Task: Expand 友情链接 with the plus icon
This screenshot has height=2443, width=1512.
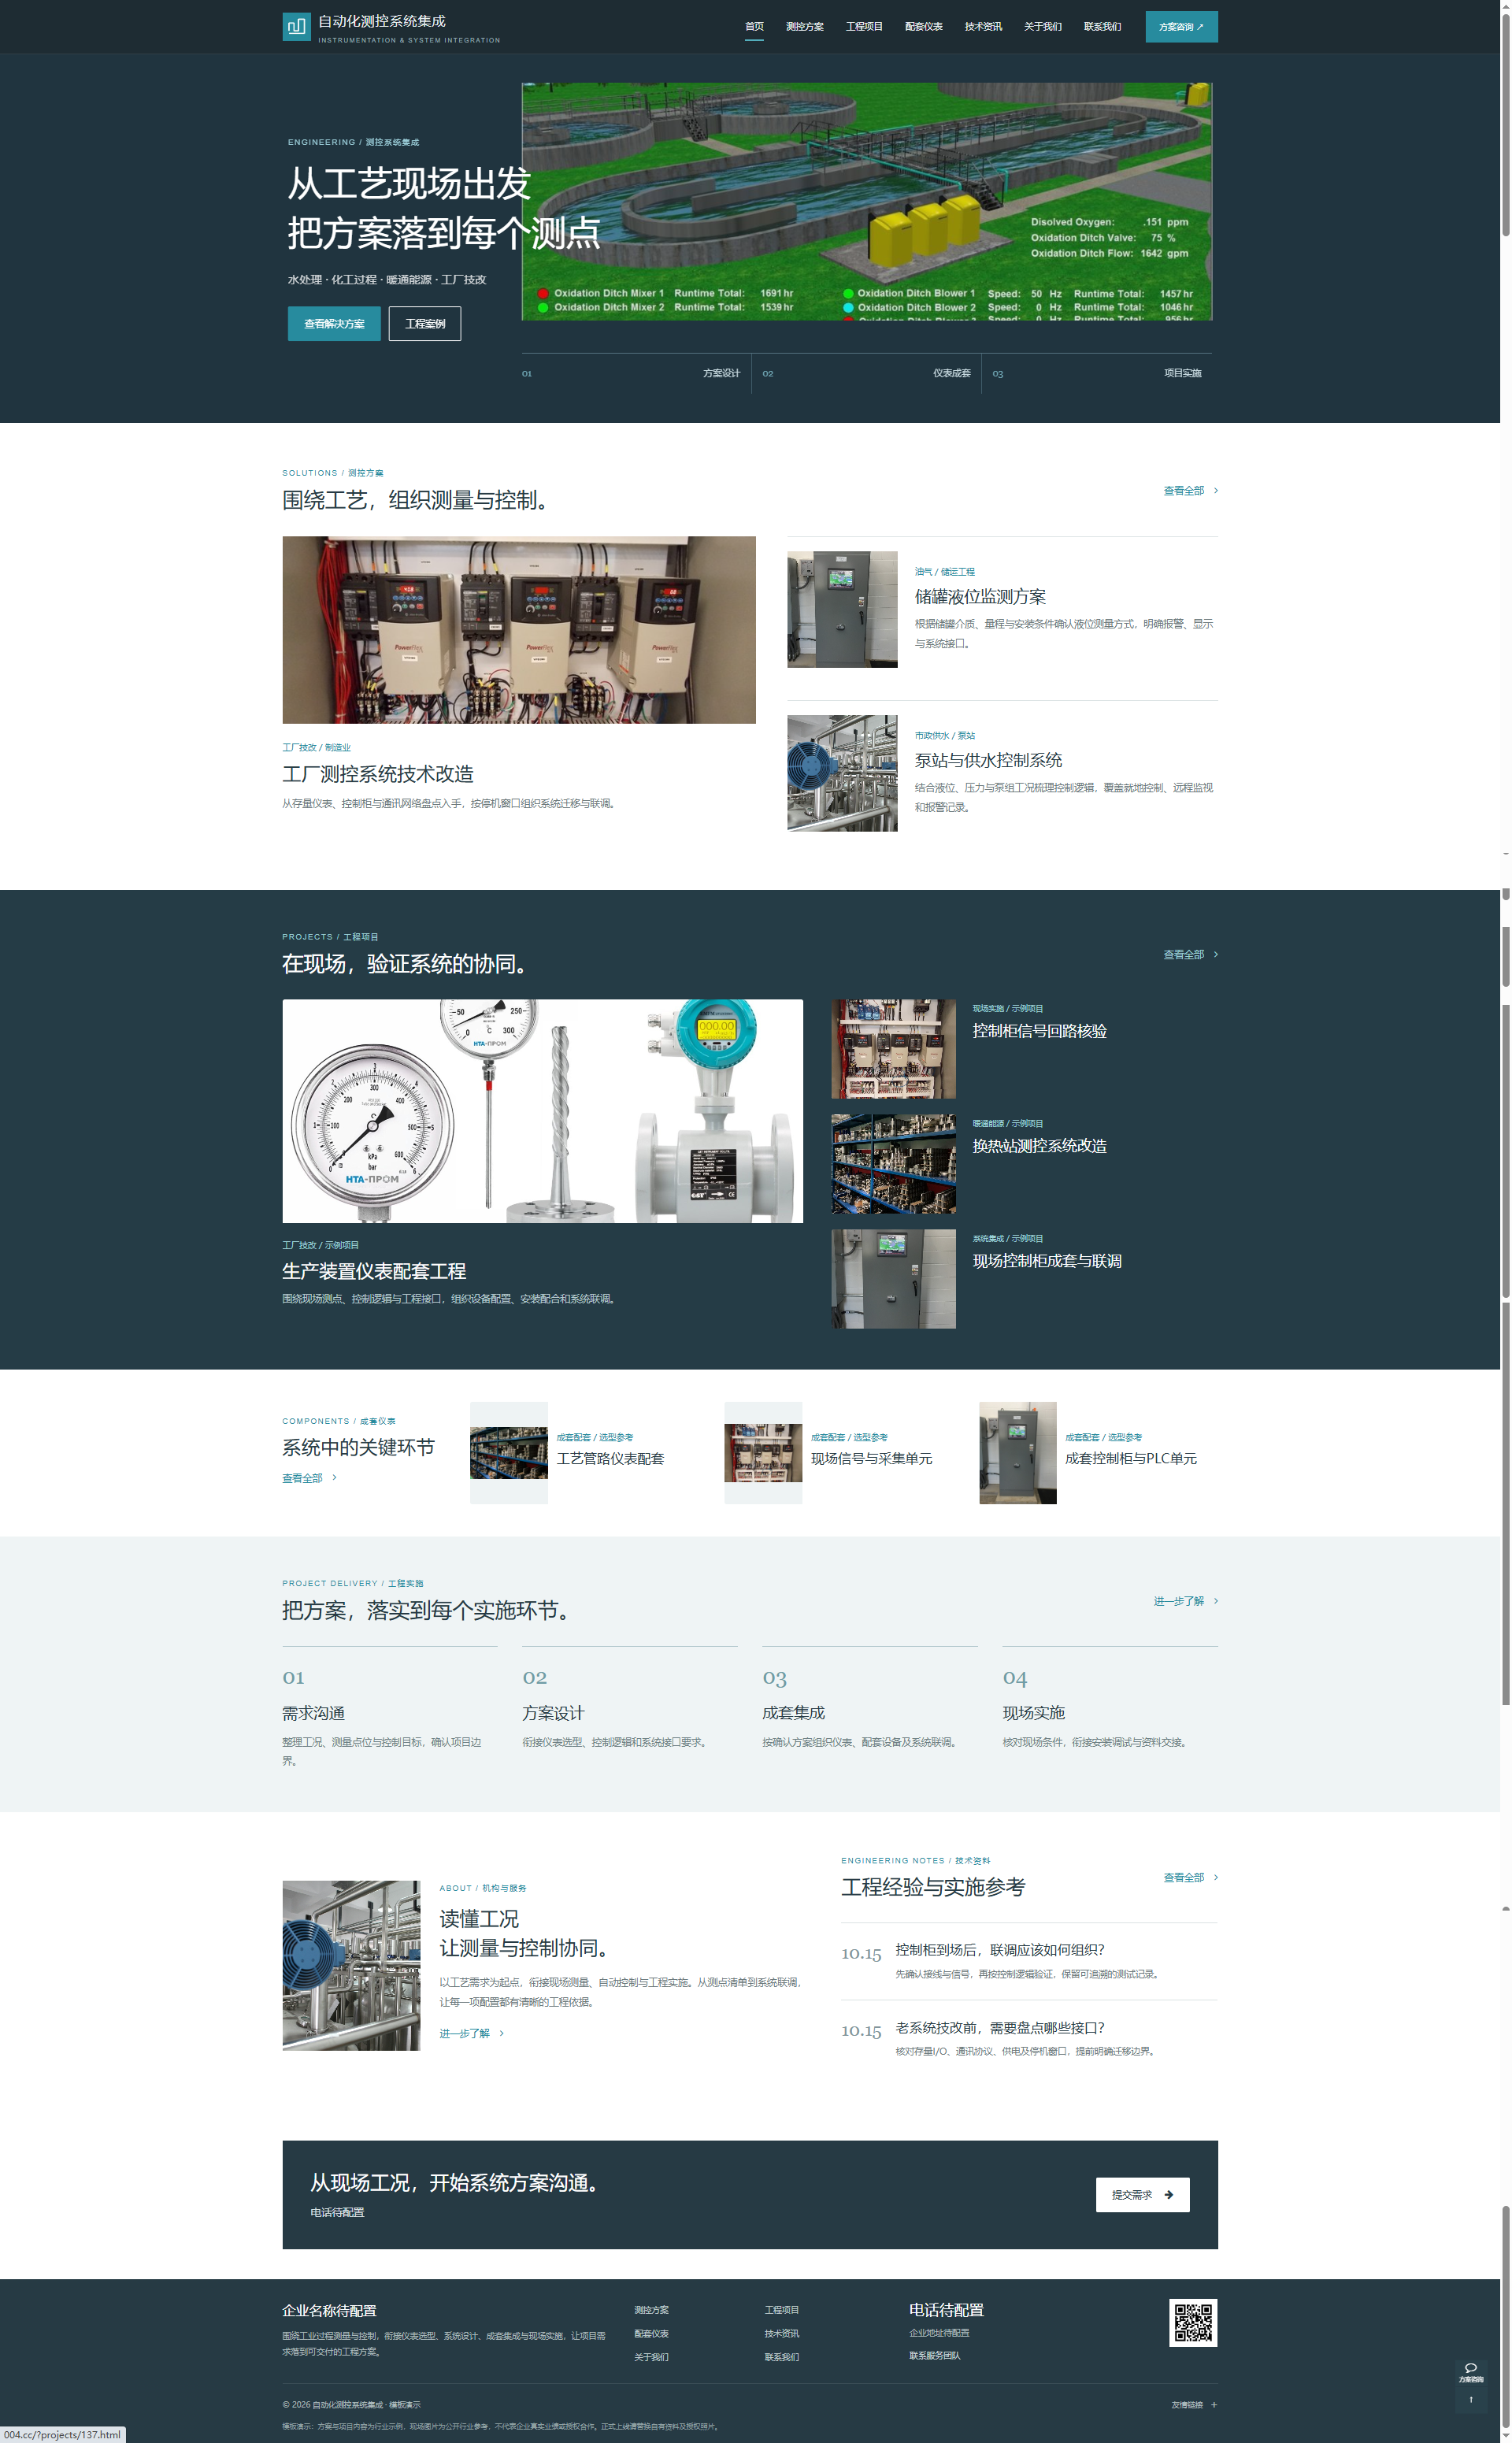Action: click(1214, 2405)
